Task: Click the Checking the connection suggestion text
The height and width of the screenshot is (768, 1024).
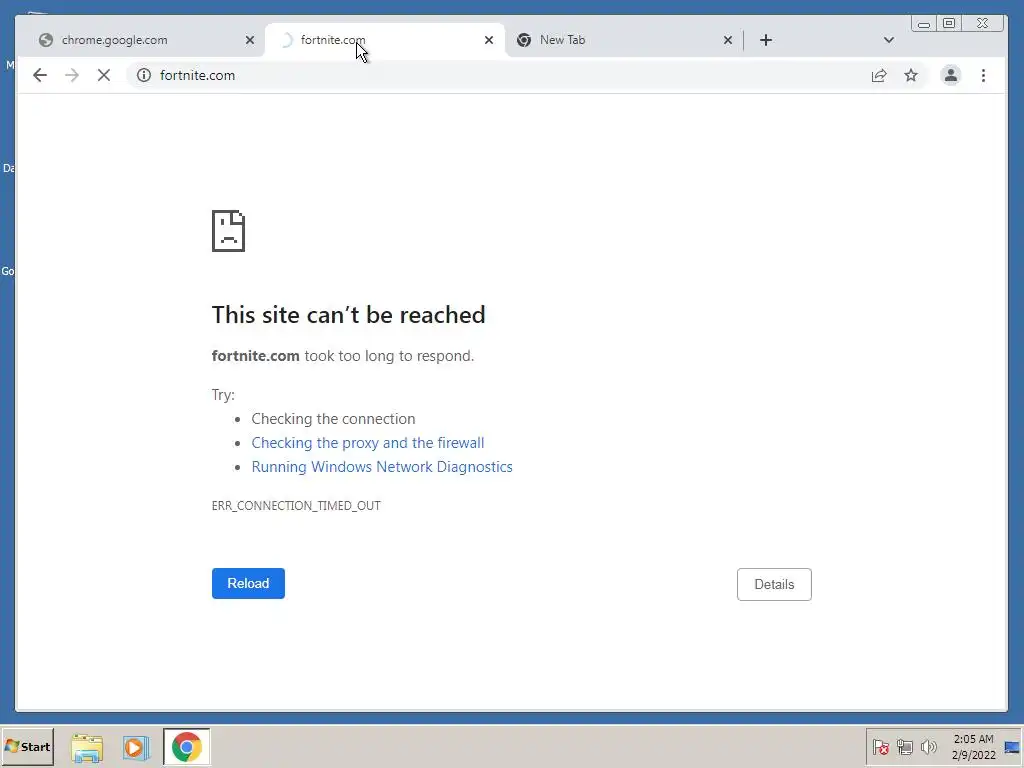Action: click(x=333, y=419)
